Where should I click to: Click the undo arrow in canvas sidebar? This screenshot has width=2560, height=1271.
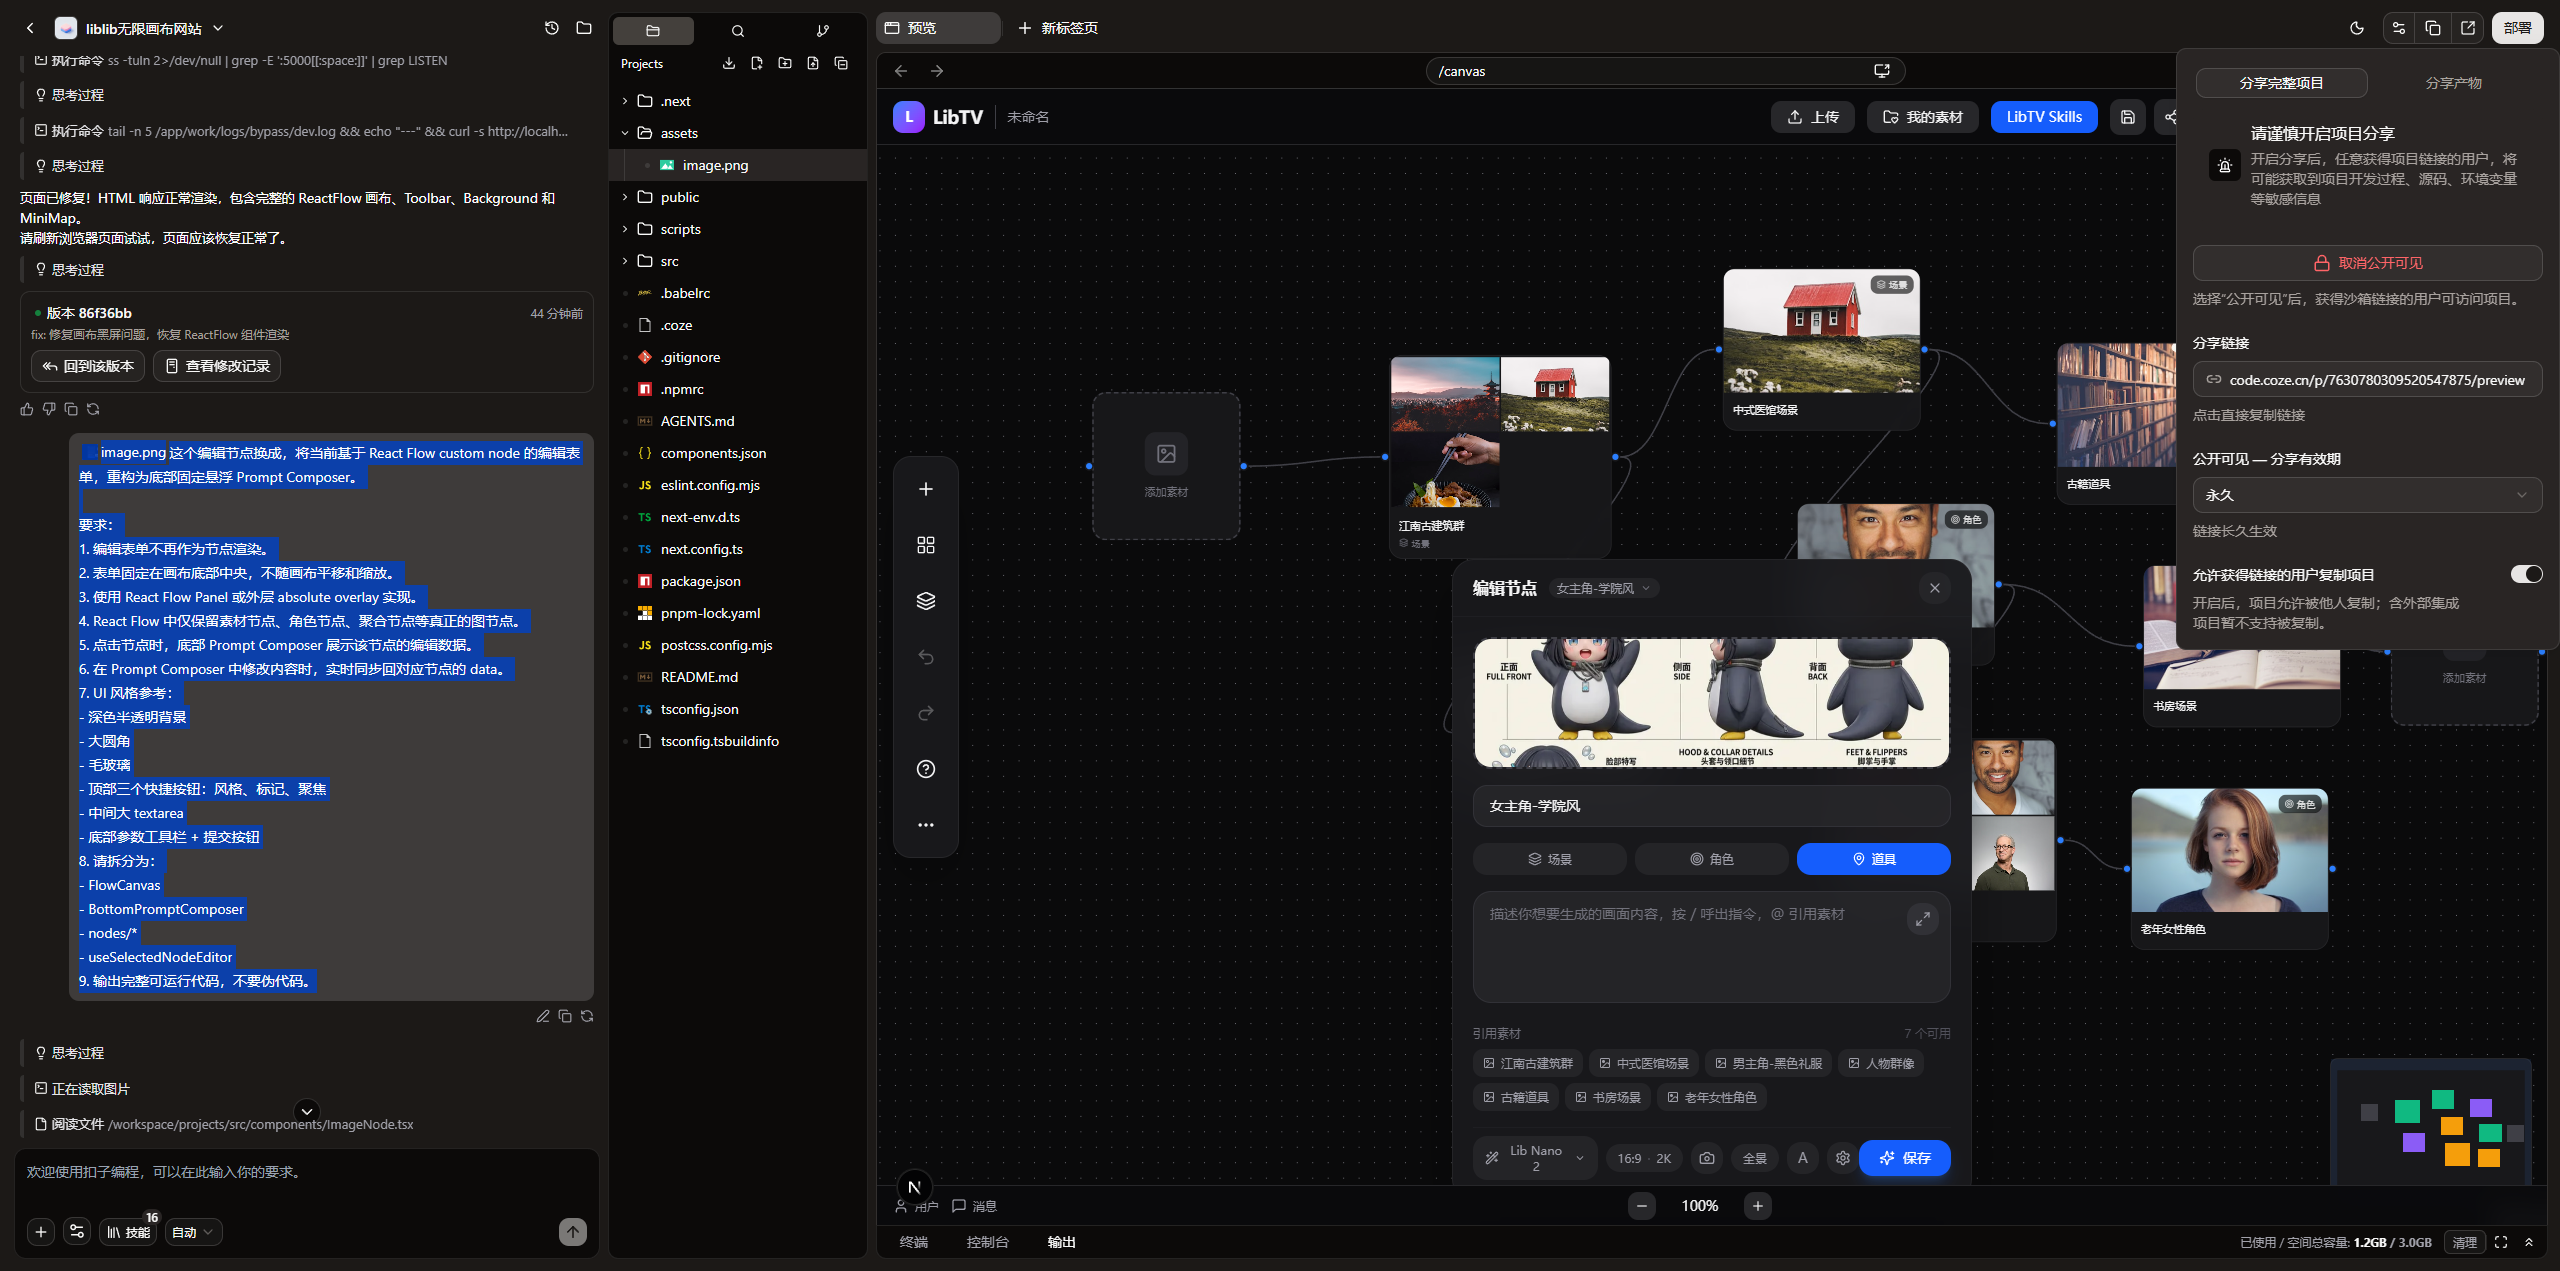925,657
